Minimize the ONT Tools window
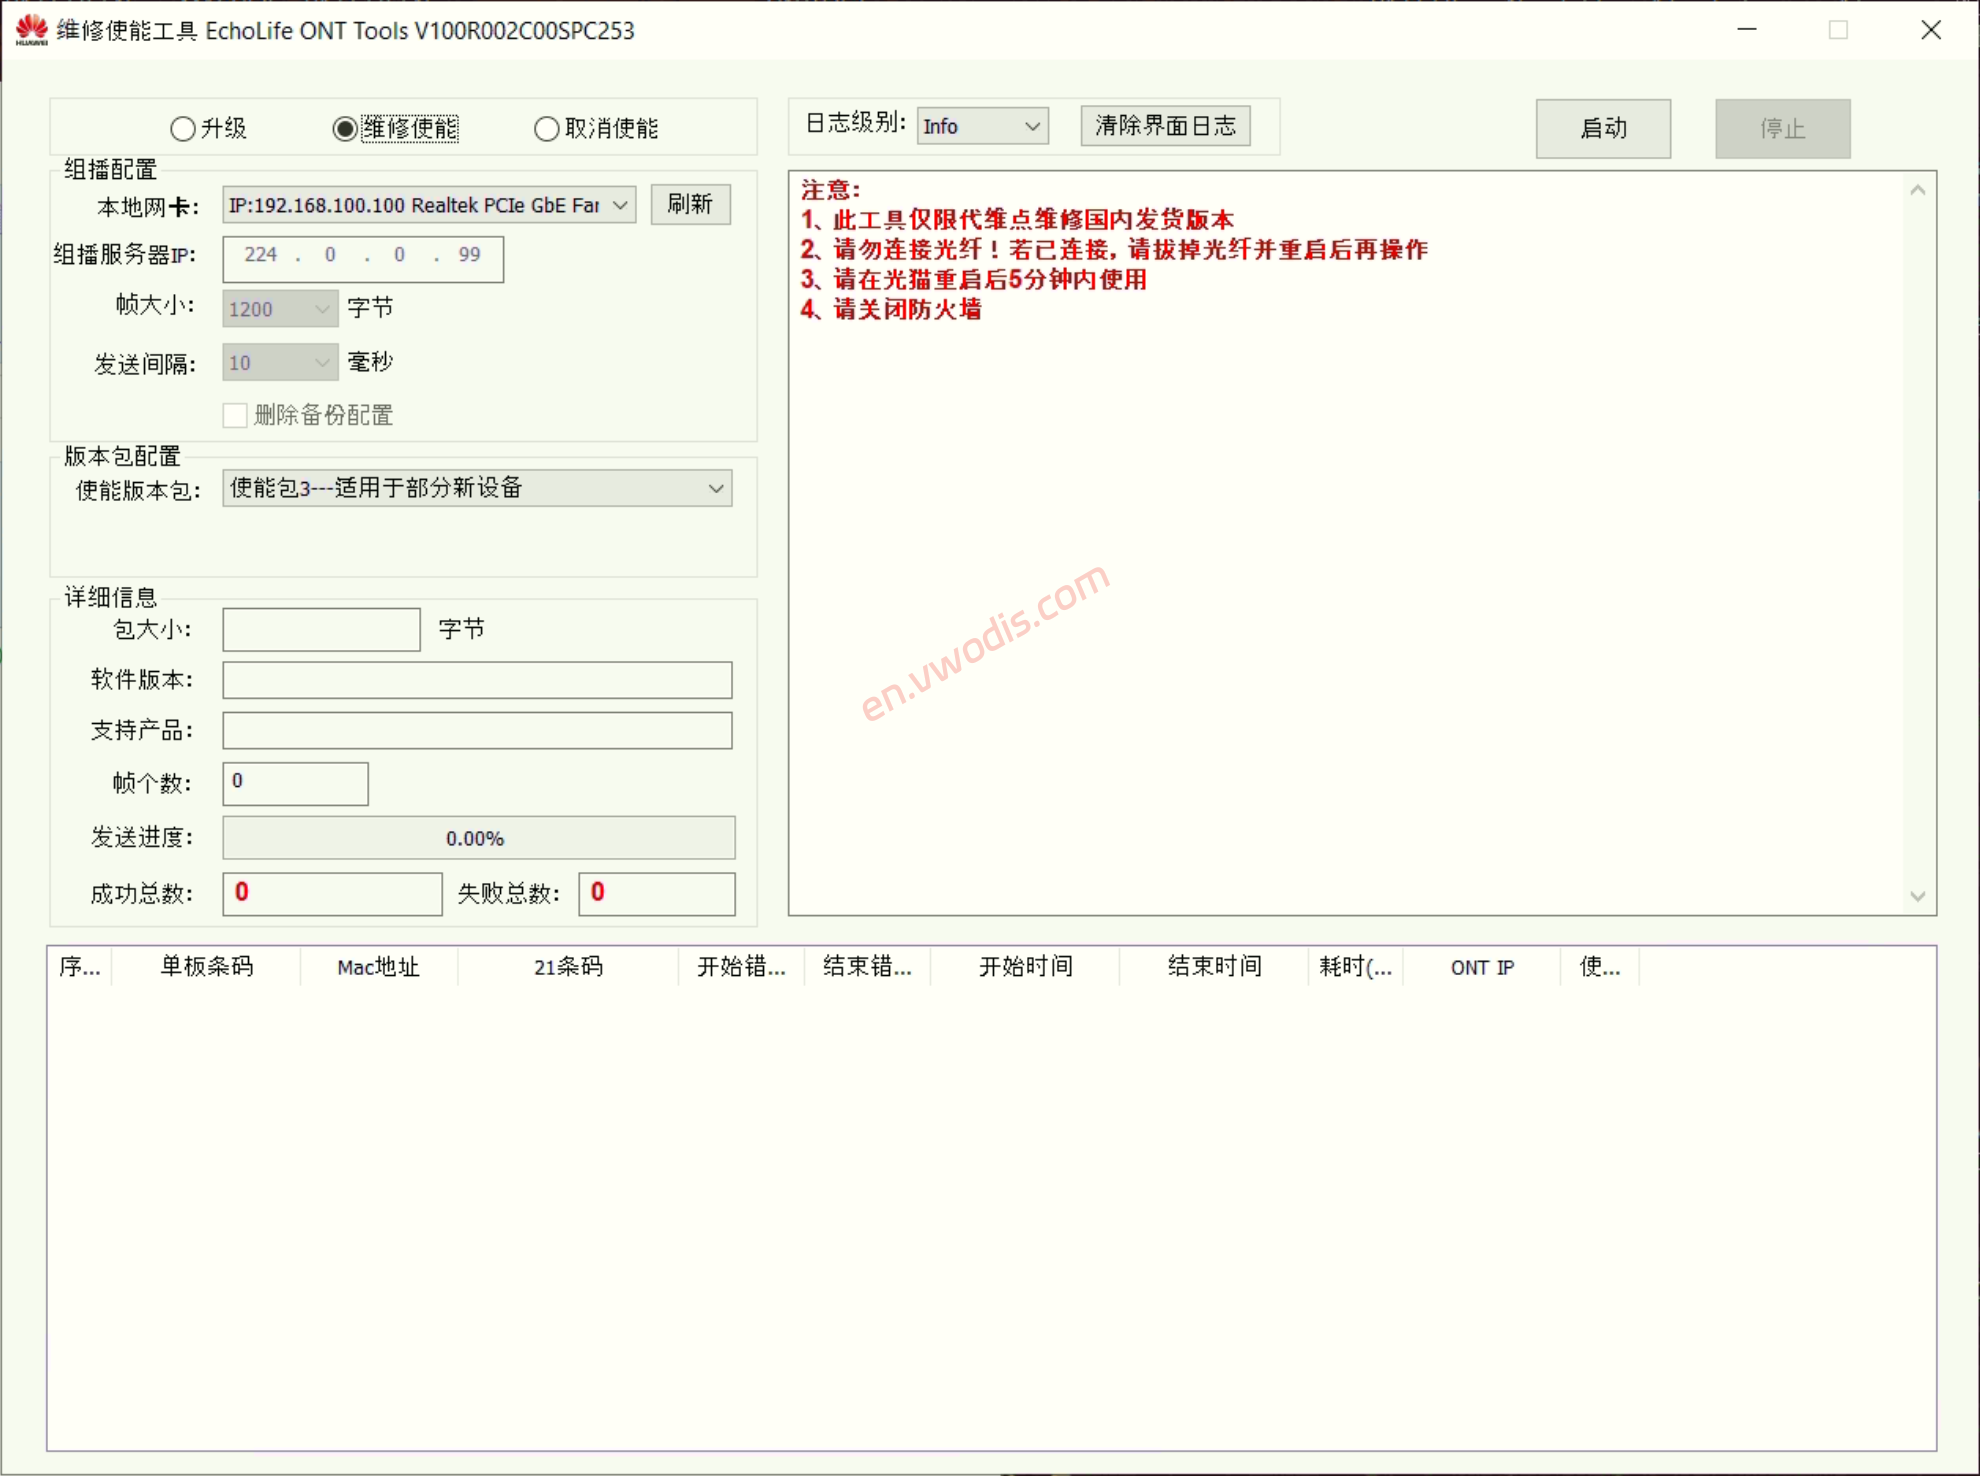The width and height of the screenshot is (1980, 1476). click(1747, 30)
